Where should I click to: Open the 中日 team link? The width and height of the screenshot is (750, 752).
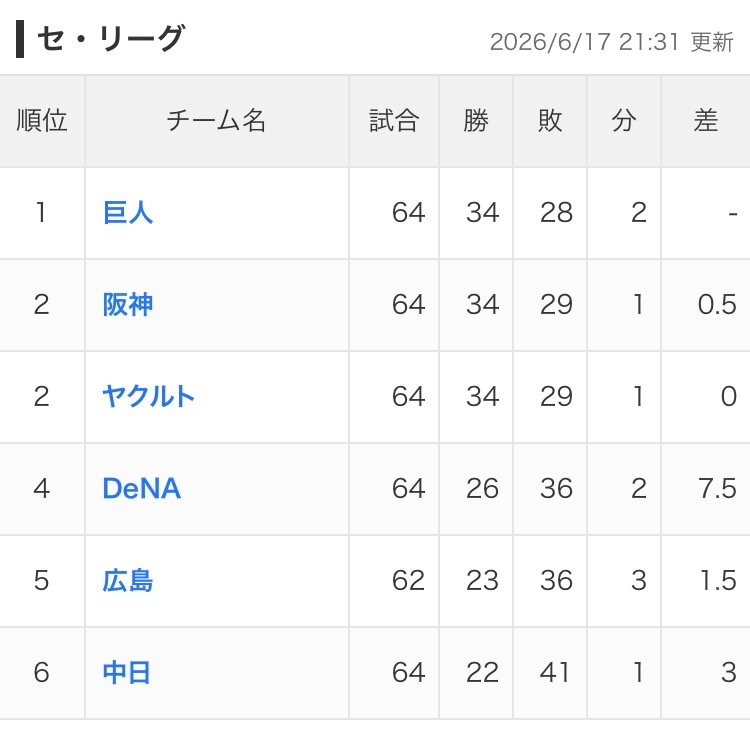[x=127, y=672]
